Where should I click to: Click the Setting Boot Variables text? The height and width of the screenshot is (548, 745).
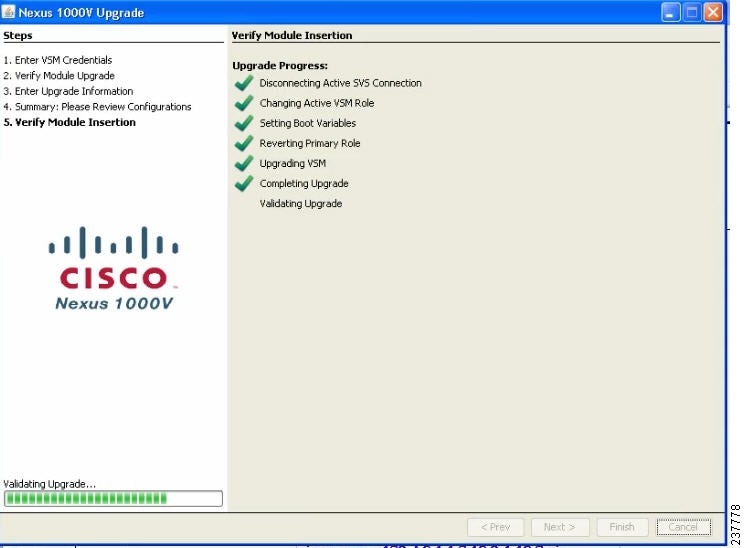307,123
